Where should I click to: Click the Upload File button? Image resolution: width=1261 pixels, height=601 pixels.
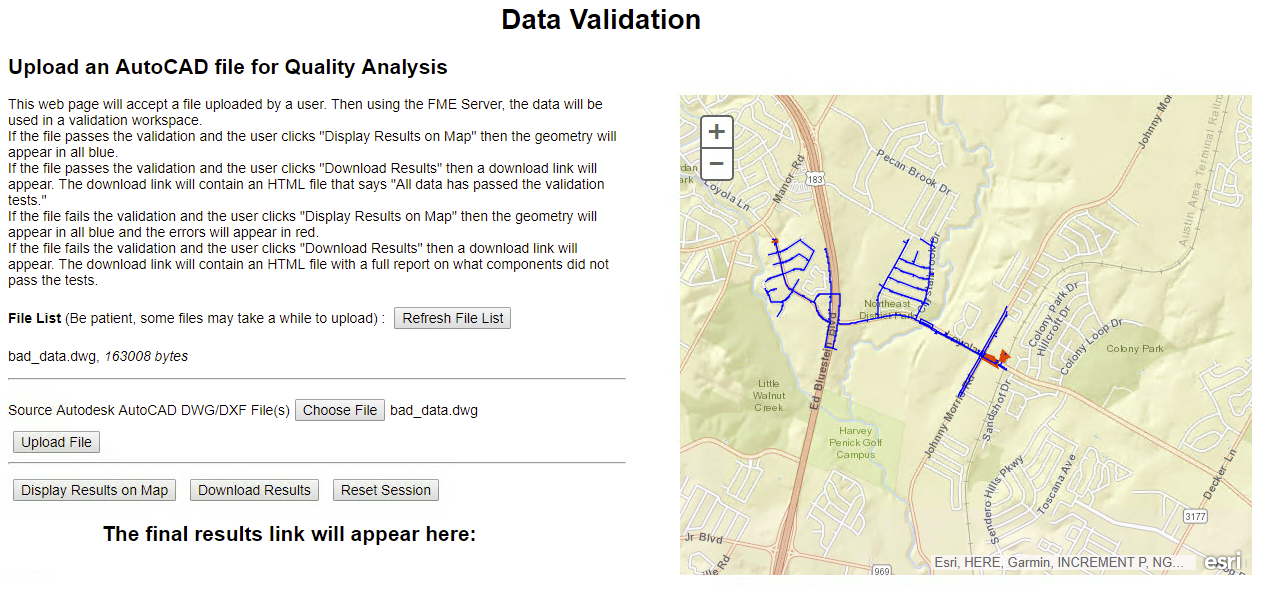tap(56, 442)
